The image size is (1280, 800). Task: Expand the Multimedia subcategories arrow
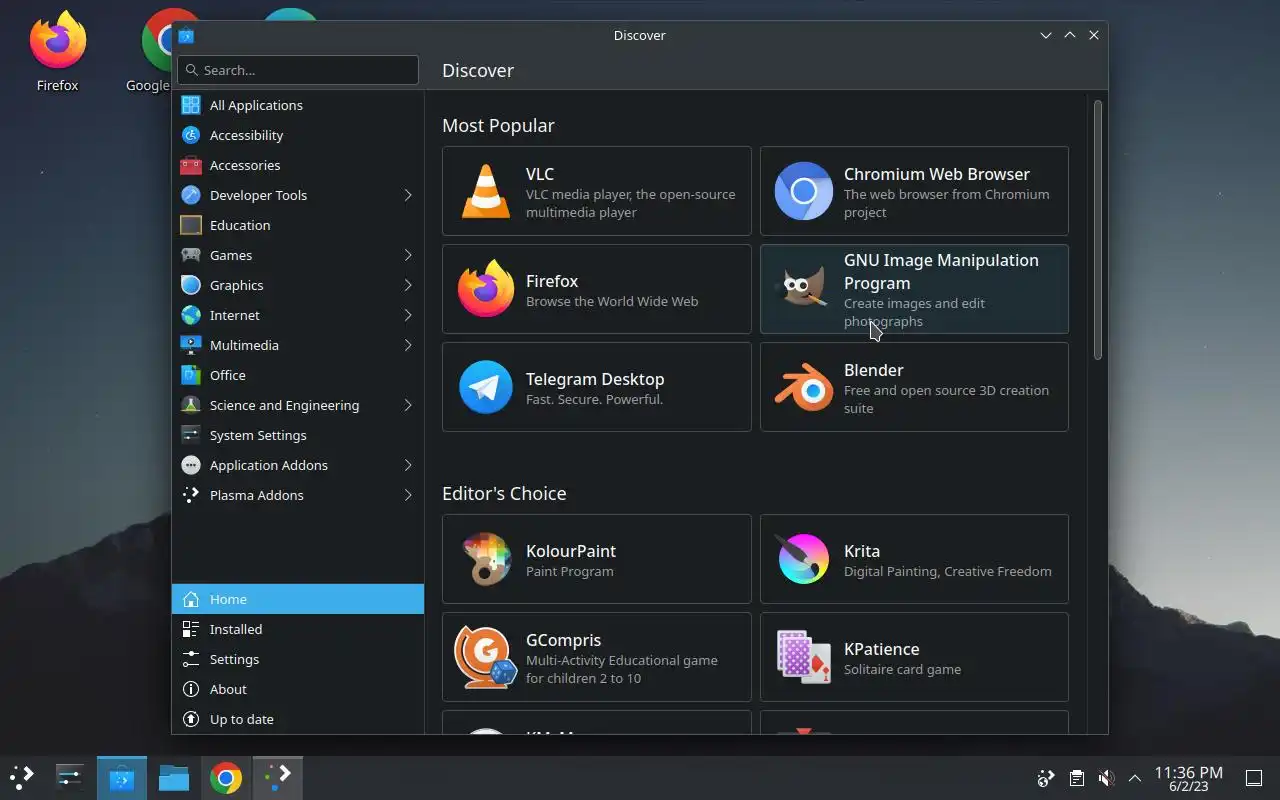408,345
